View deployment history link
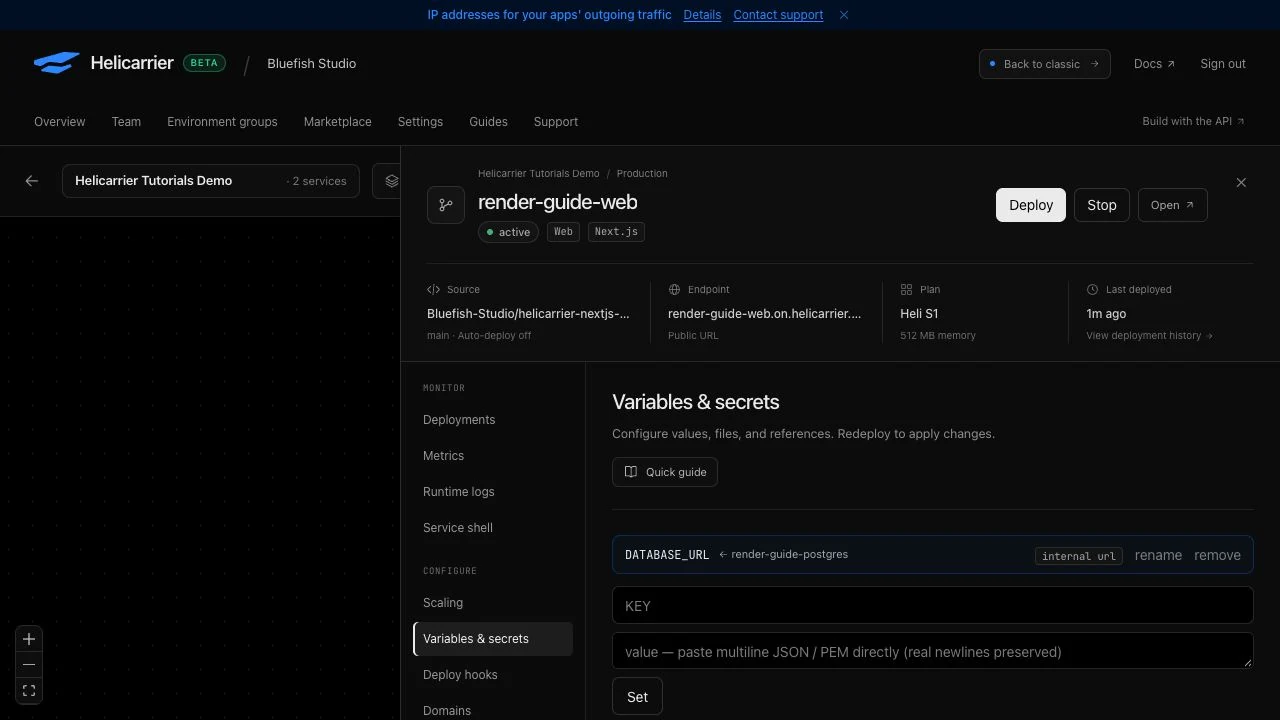This screenshot has width=1280, height=720. 1149,336
